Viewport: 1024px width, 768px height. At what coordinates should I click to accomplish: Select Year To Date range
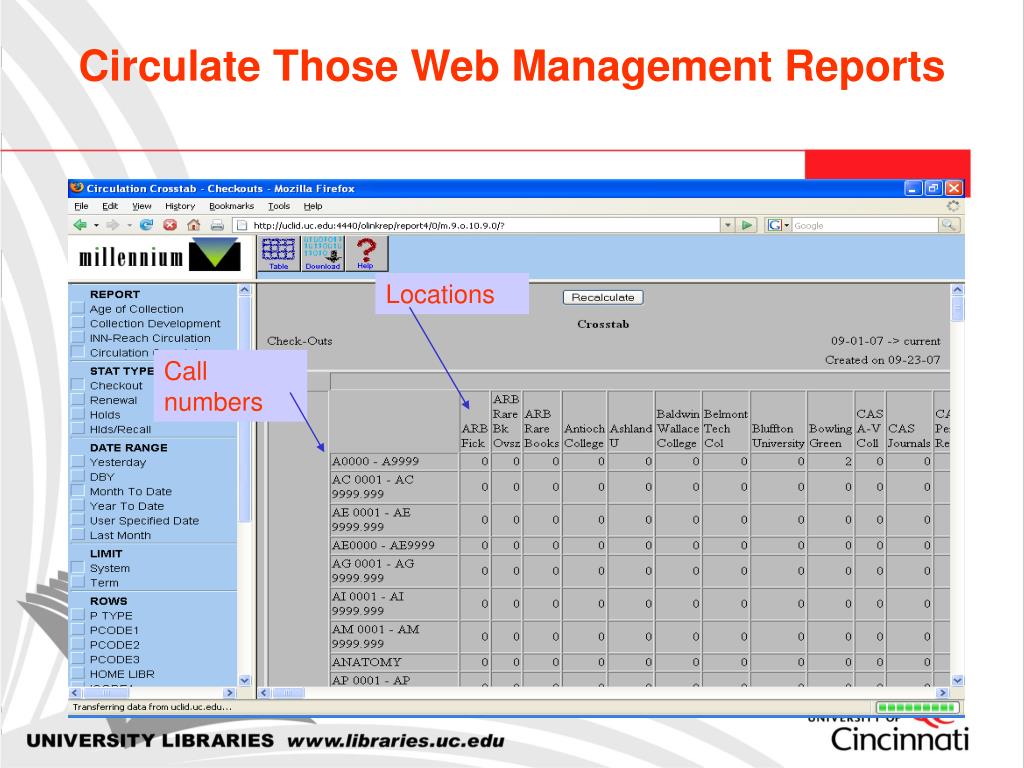tap(127, 506)
